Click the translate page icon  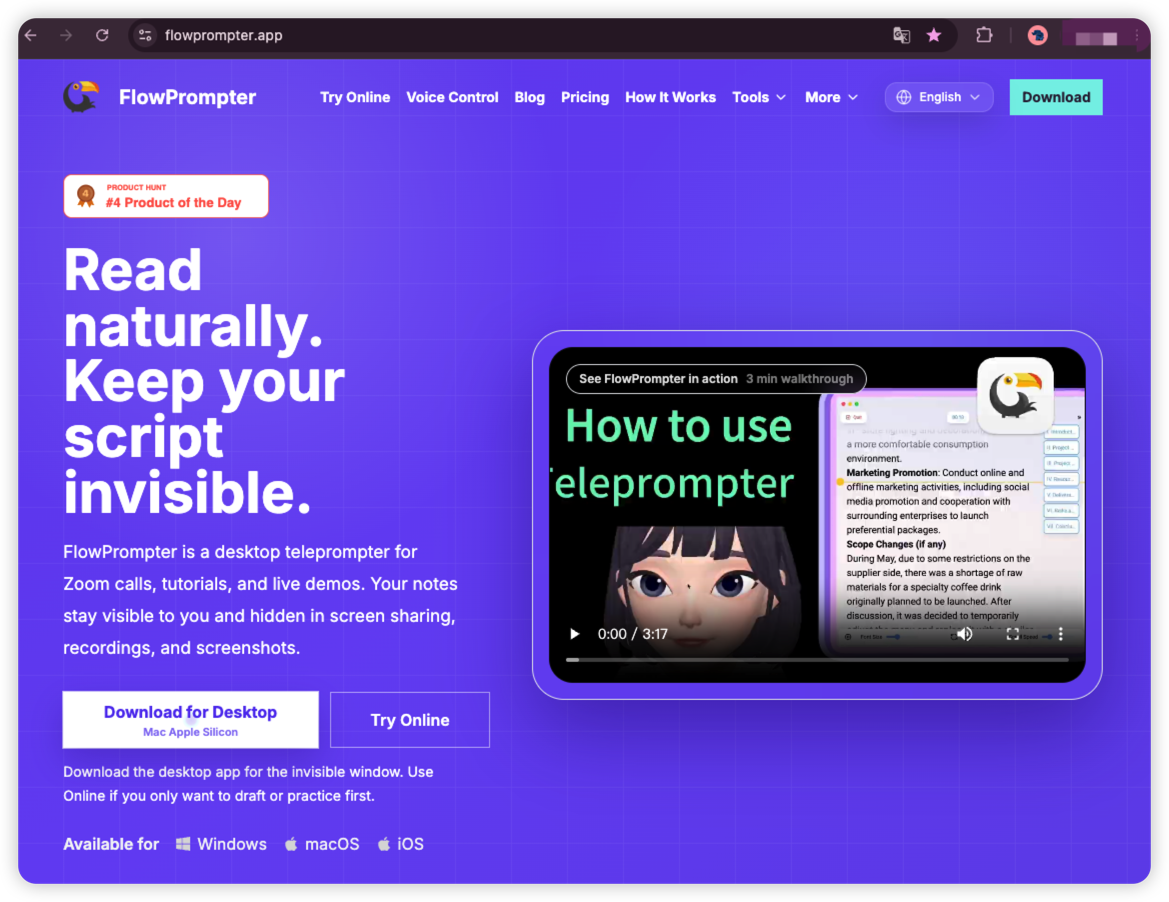901,35
